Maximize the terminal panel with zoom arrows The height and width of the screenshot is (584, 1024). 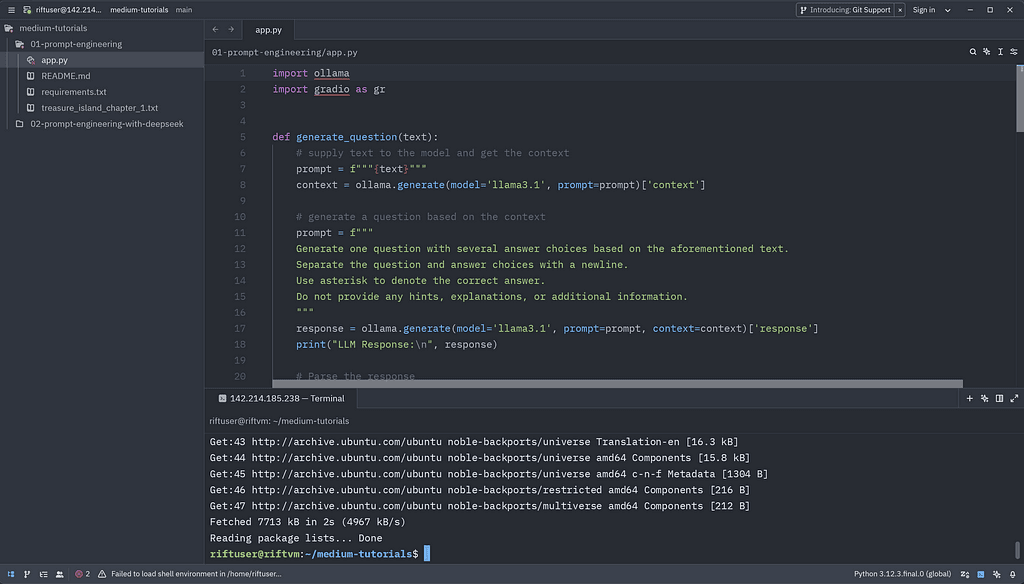click(x=1014, y=398)
